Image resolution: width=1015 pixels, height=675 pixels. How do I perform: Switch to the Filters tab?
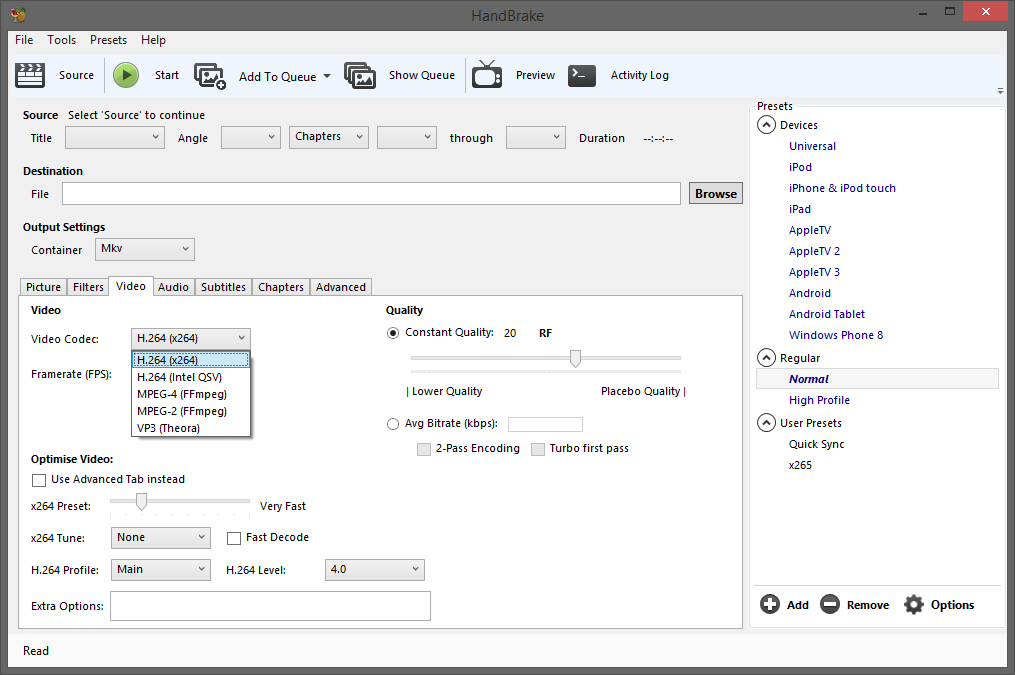pyautogui.click(x=88, y=287)
